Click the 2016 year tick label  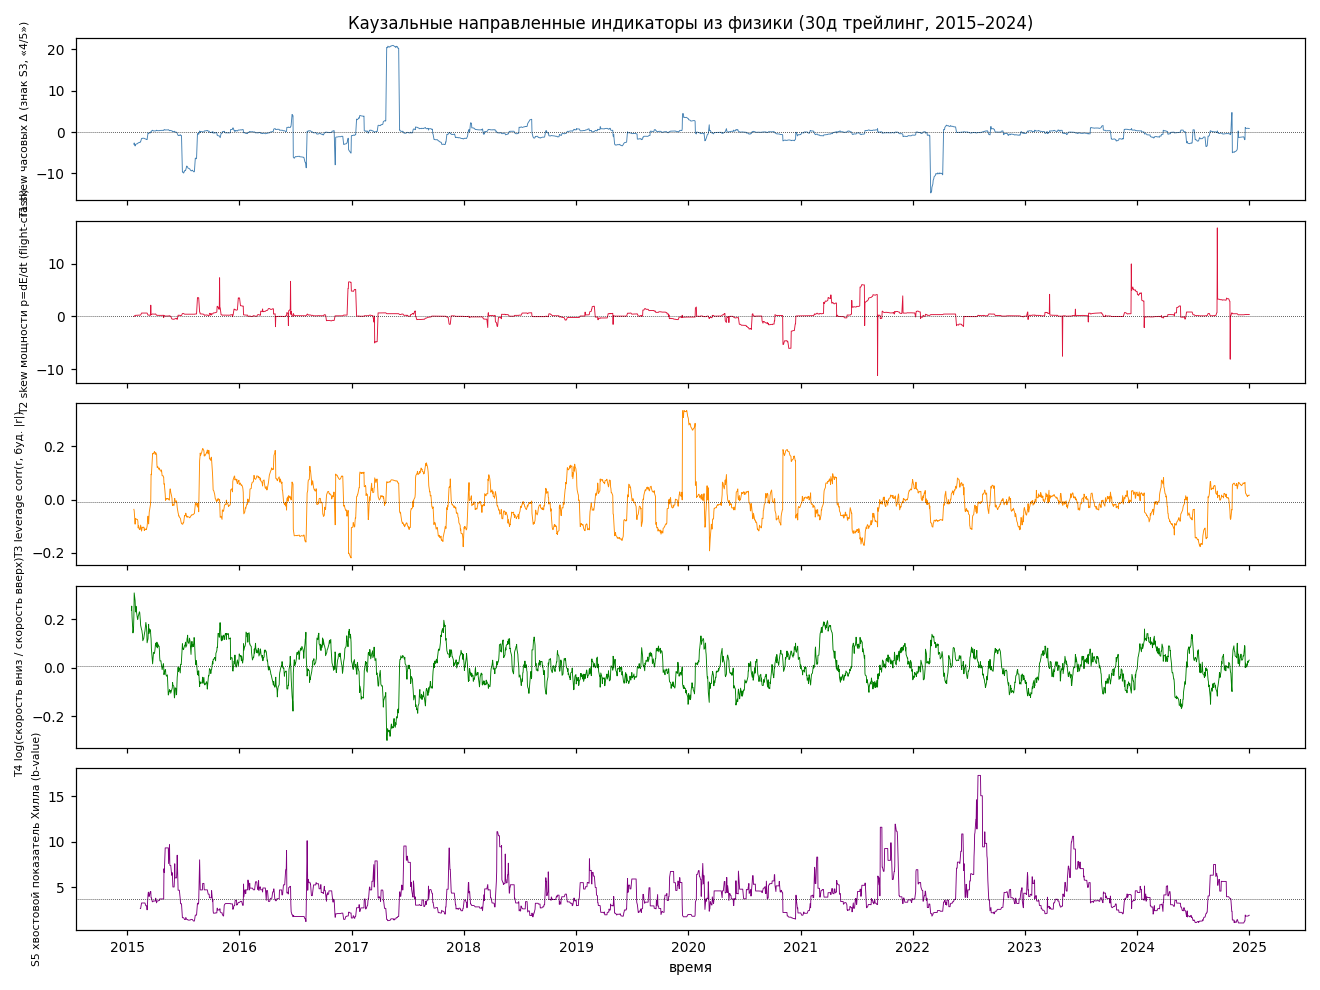[239, 946]
